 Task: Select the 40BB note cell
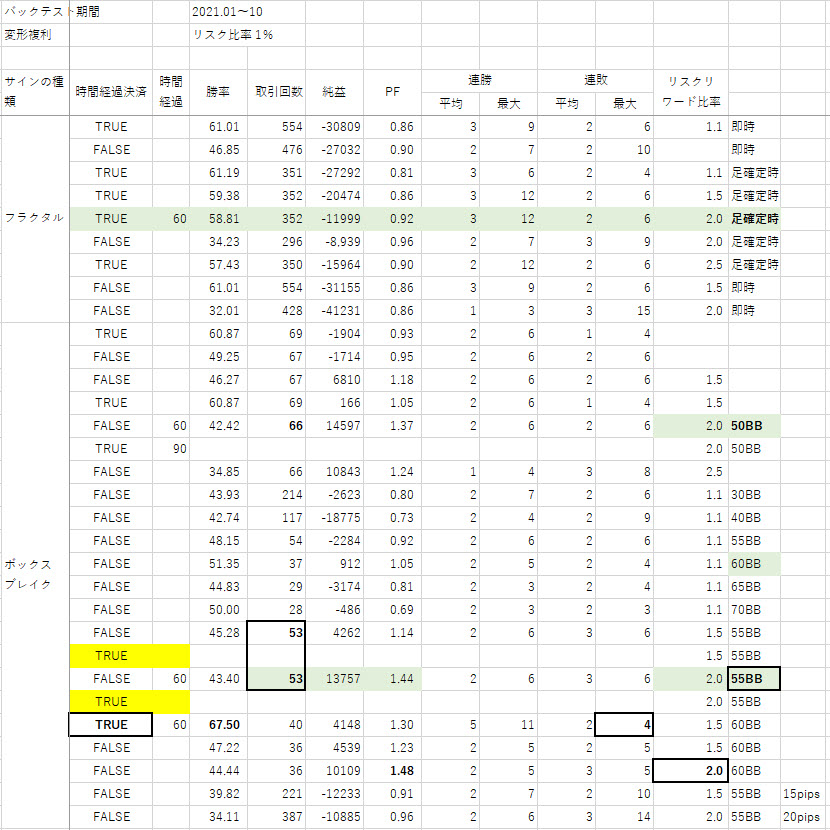click(x=754, y=518)
